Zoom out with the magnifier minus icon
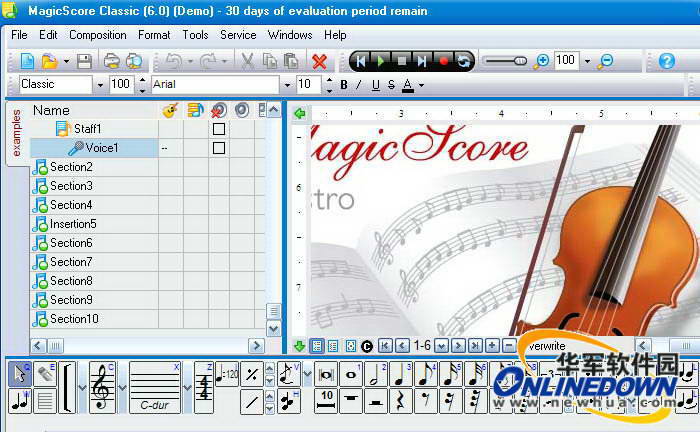700x432 pixels. tap(605, 61)
